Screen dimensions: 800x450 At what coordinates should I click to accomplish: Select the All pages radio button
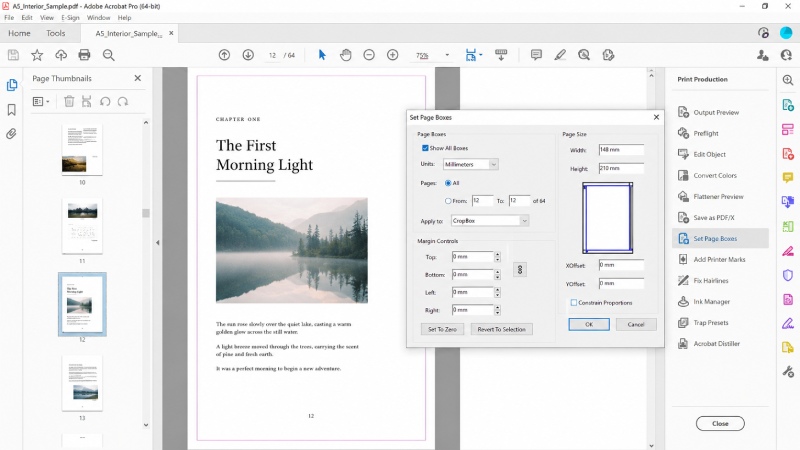448,183
